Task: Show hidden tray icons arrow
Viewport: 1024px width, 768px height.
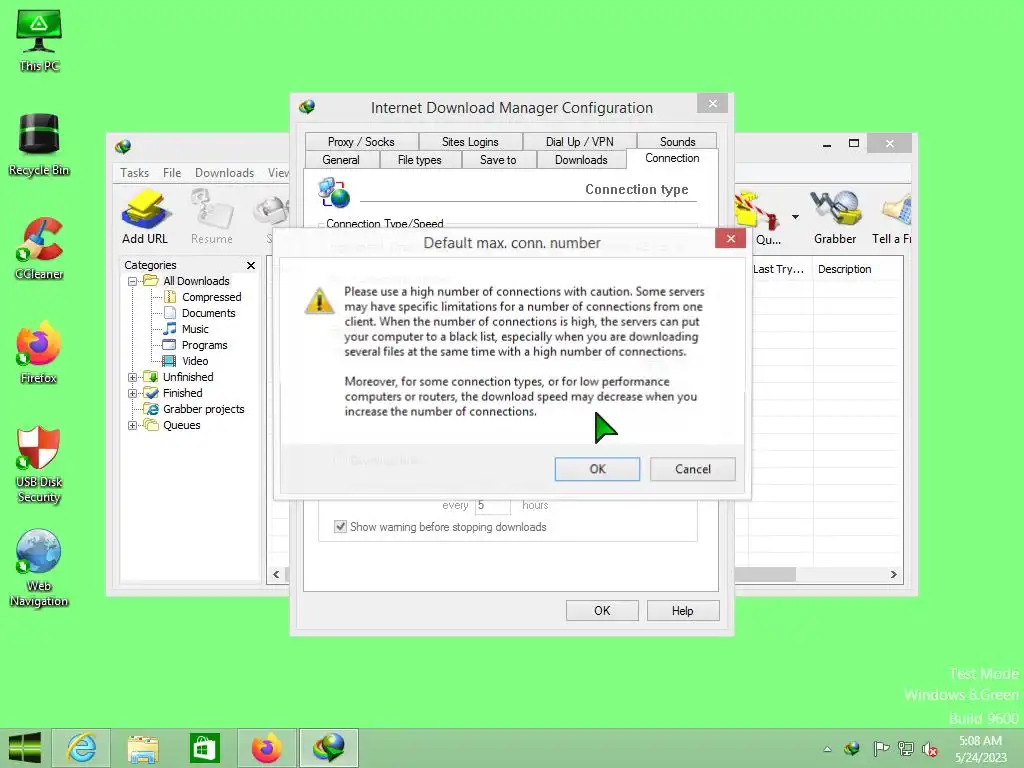Action: coord(827,749)
